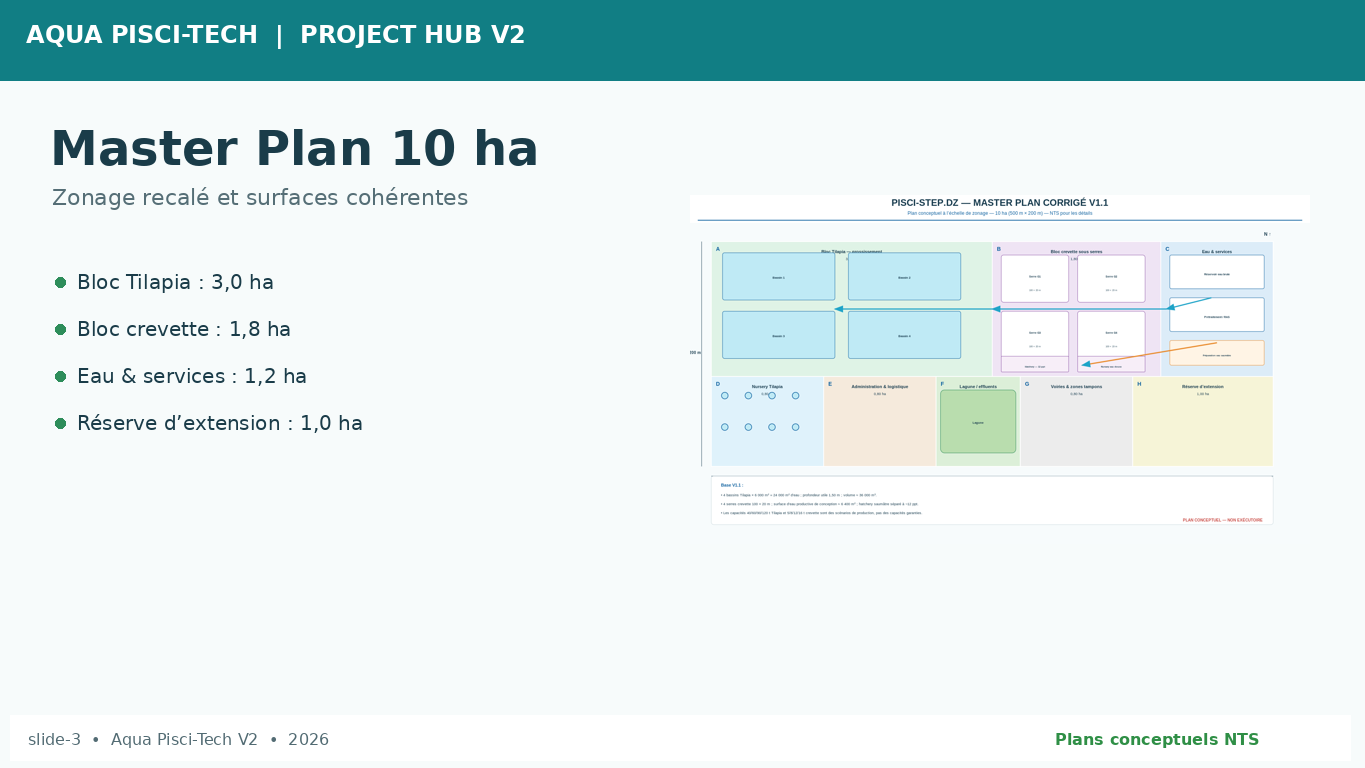Click the orange saltwater preparation box in zone C
The height and width of the screenshot is (768, 1365).
point(1217,353)
